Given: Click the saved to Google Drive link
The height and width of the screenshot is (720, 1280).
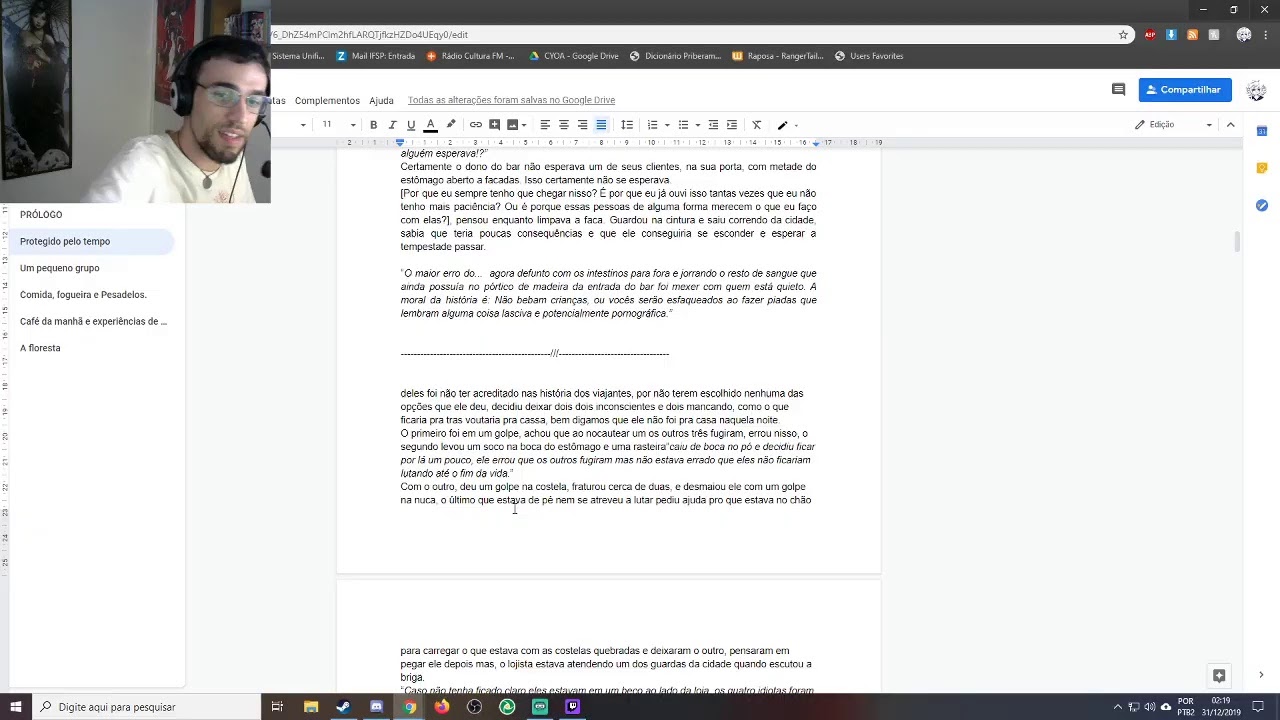Looking at the screenshot, I should click(511, 100).
